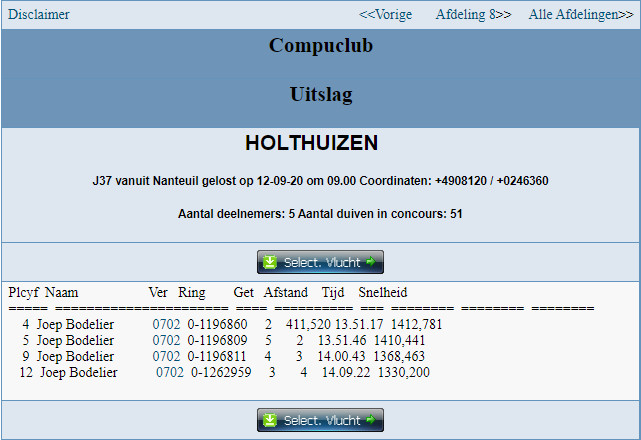
Task: Open the Afdeling 8>> link
Action: pyautogui.click(x=473, y=14)
